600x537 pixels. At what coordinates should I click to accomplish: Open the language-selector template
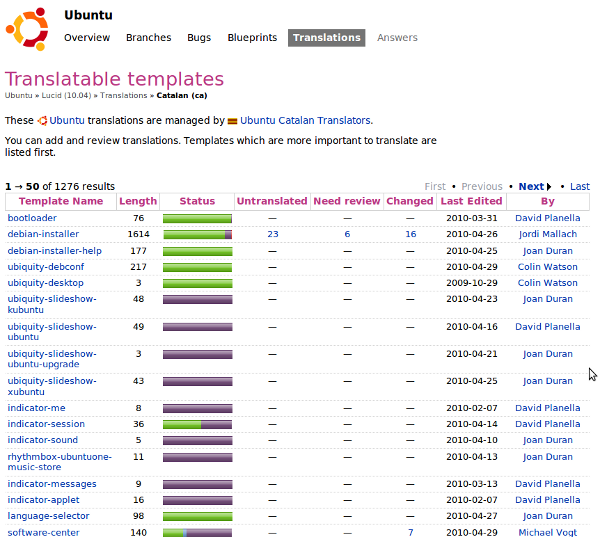pyautogui.click(x=48, y=516)
